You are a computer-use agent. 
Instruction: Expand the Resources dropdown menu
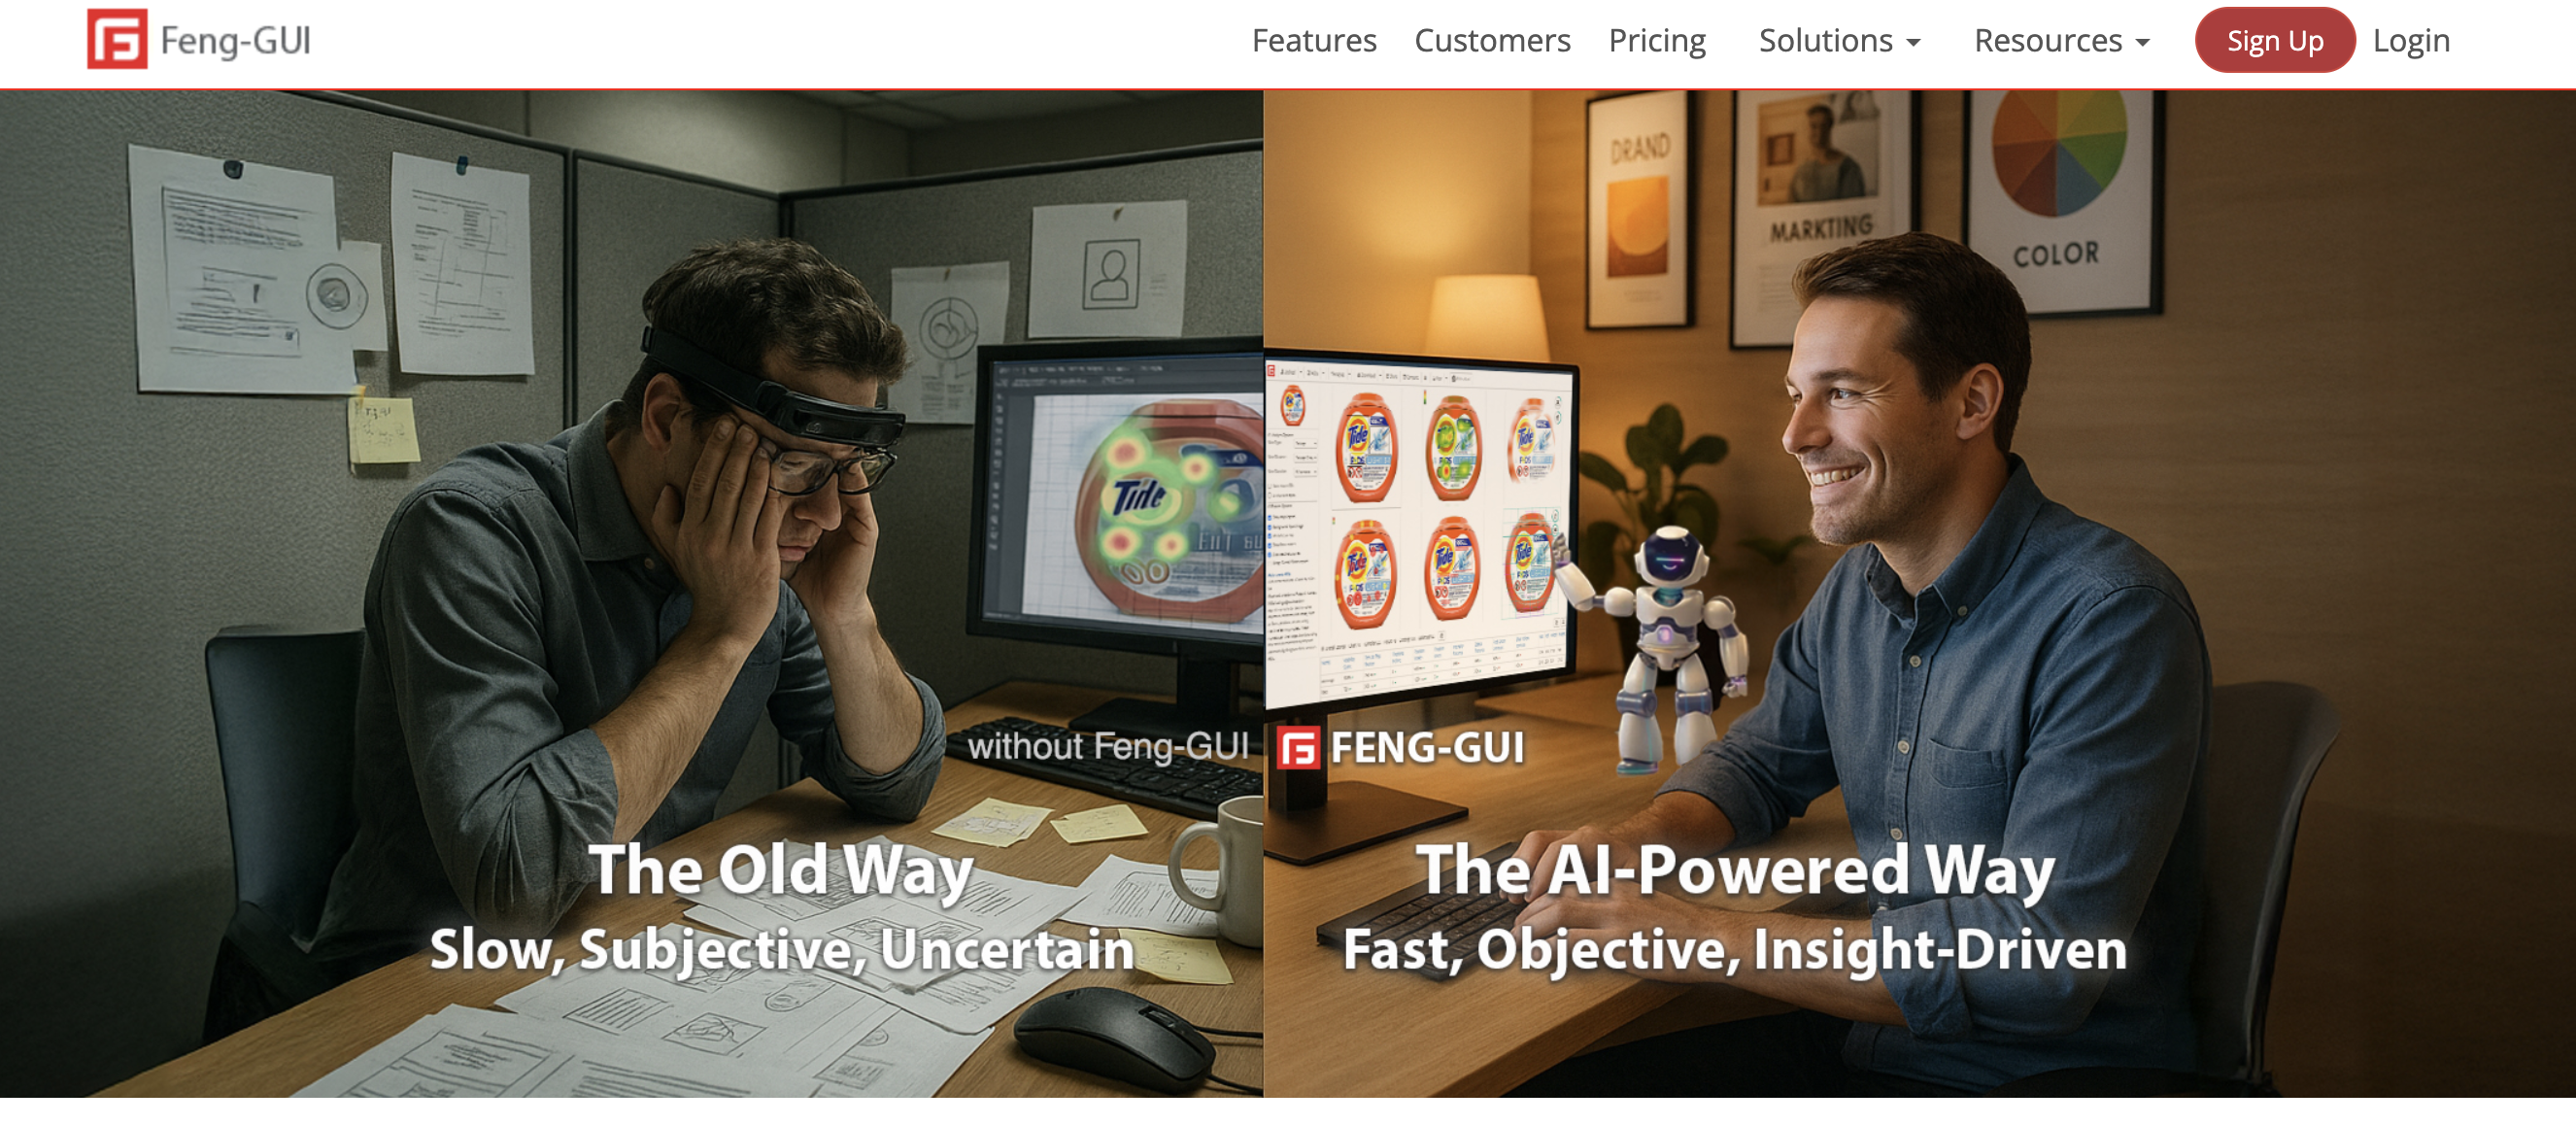coord(2060,41)
